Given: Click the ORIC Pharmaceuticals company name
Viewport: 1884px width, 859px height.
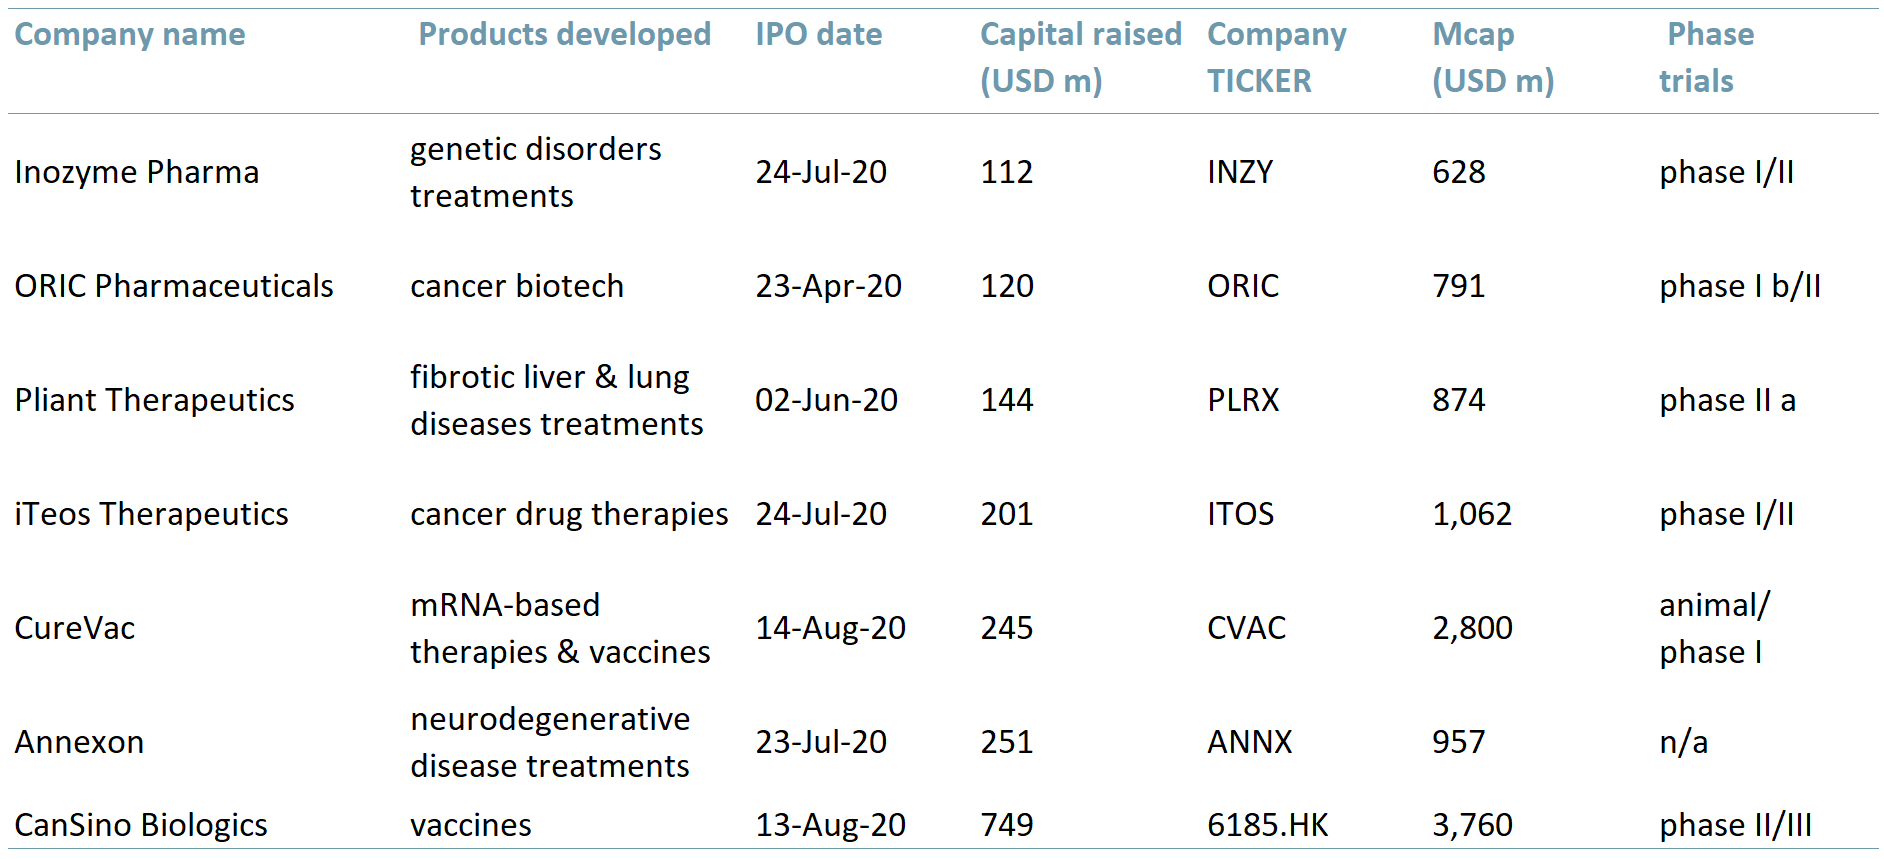Looking at the screenshot, I should 174,286.
